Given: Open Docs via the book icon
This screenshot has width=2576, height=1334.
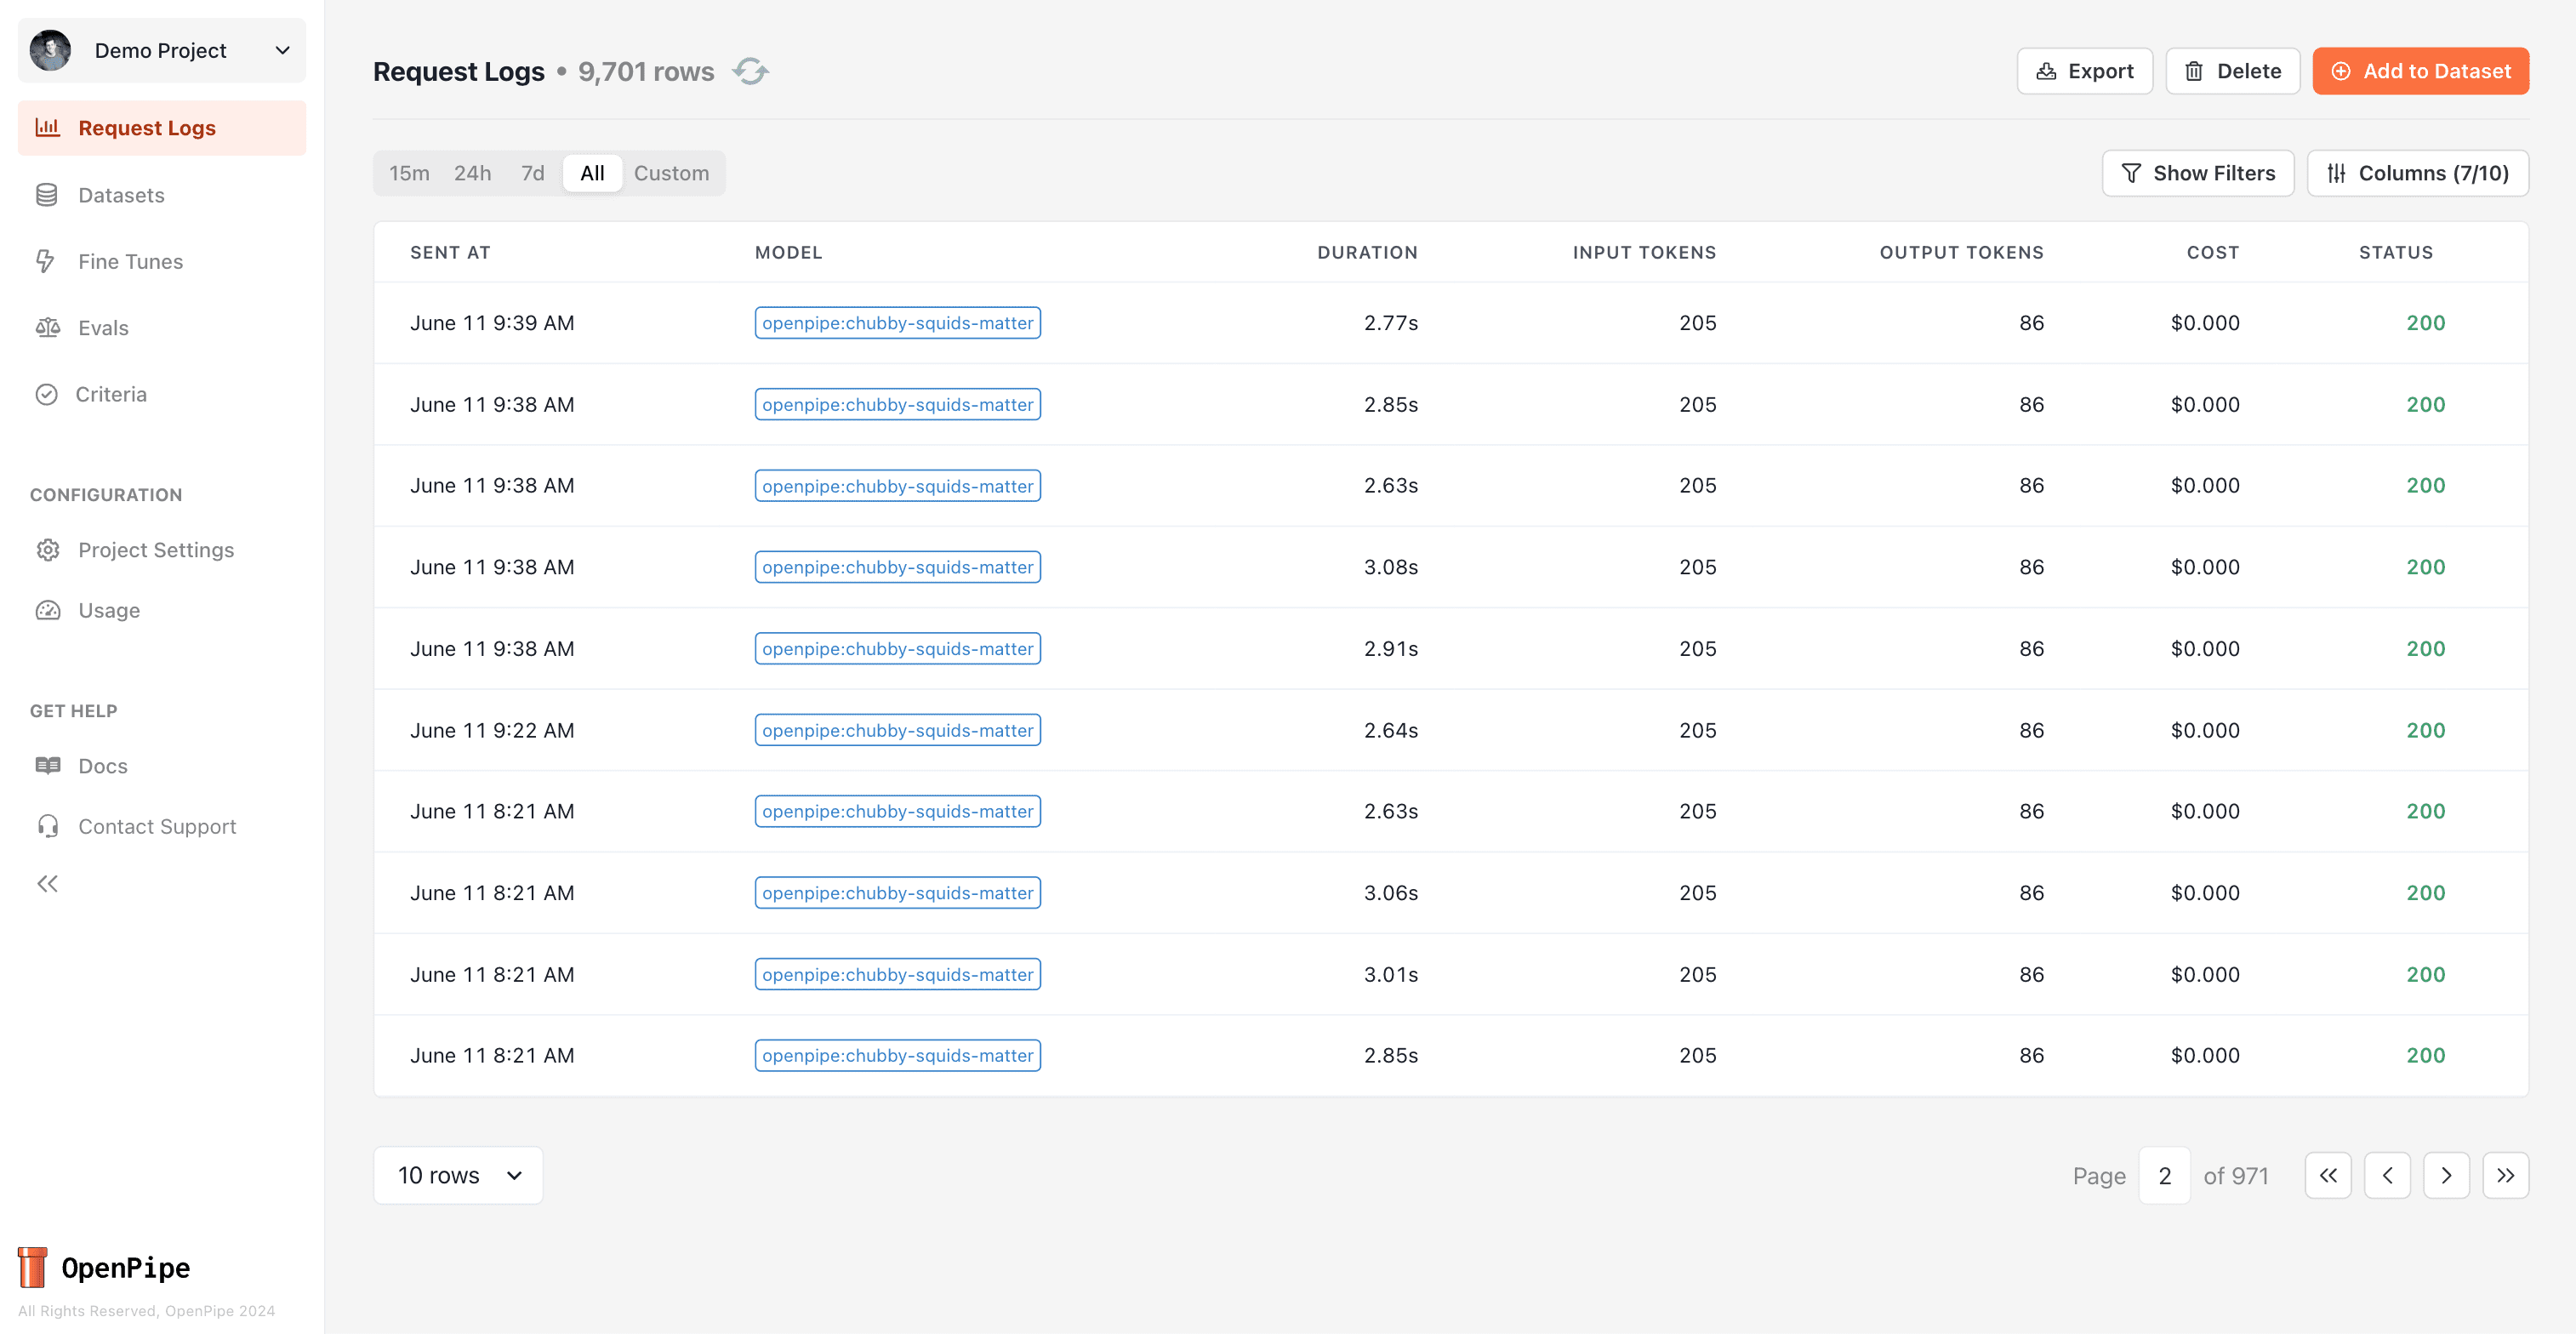Looking at the screenshot, I should [47, 765].
